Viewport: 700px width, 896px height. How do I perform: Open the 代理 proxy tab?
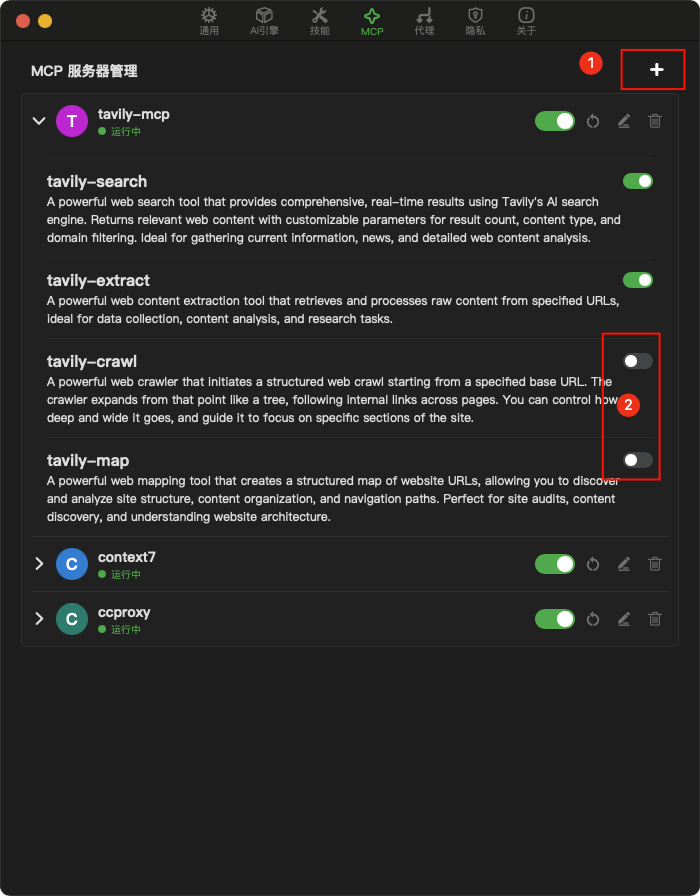[424, 21]
